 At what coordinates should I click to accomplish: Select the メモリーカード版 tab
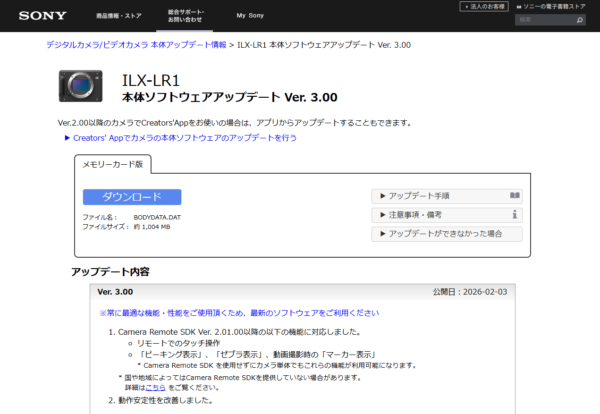click(113, 164)
